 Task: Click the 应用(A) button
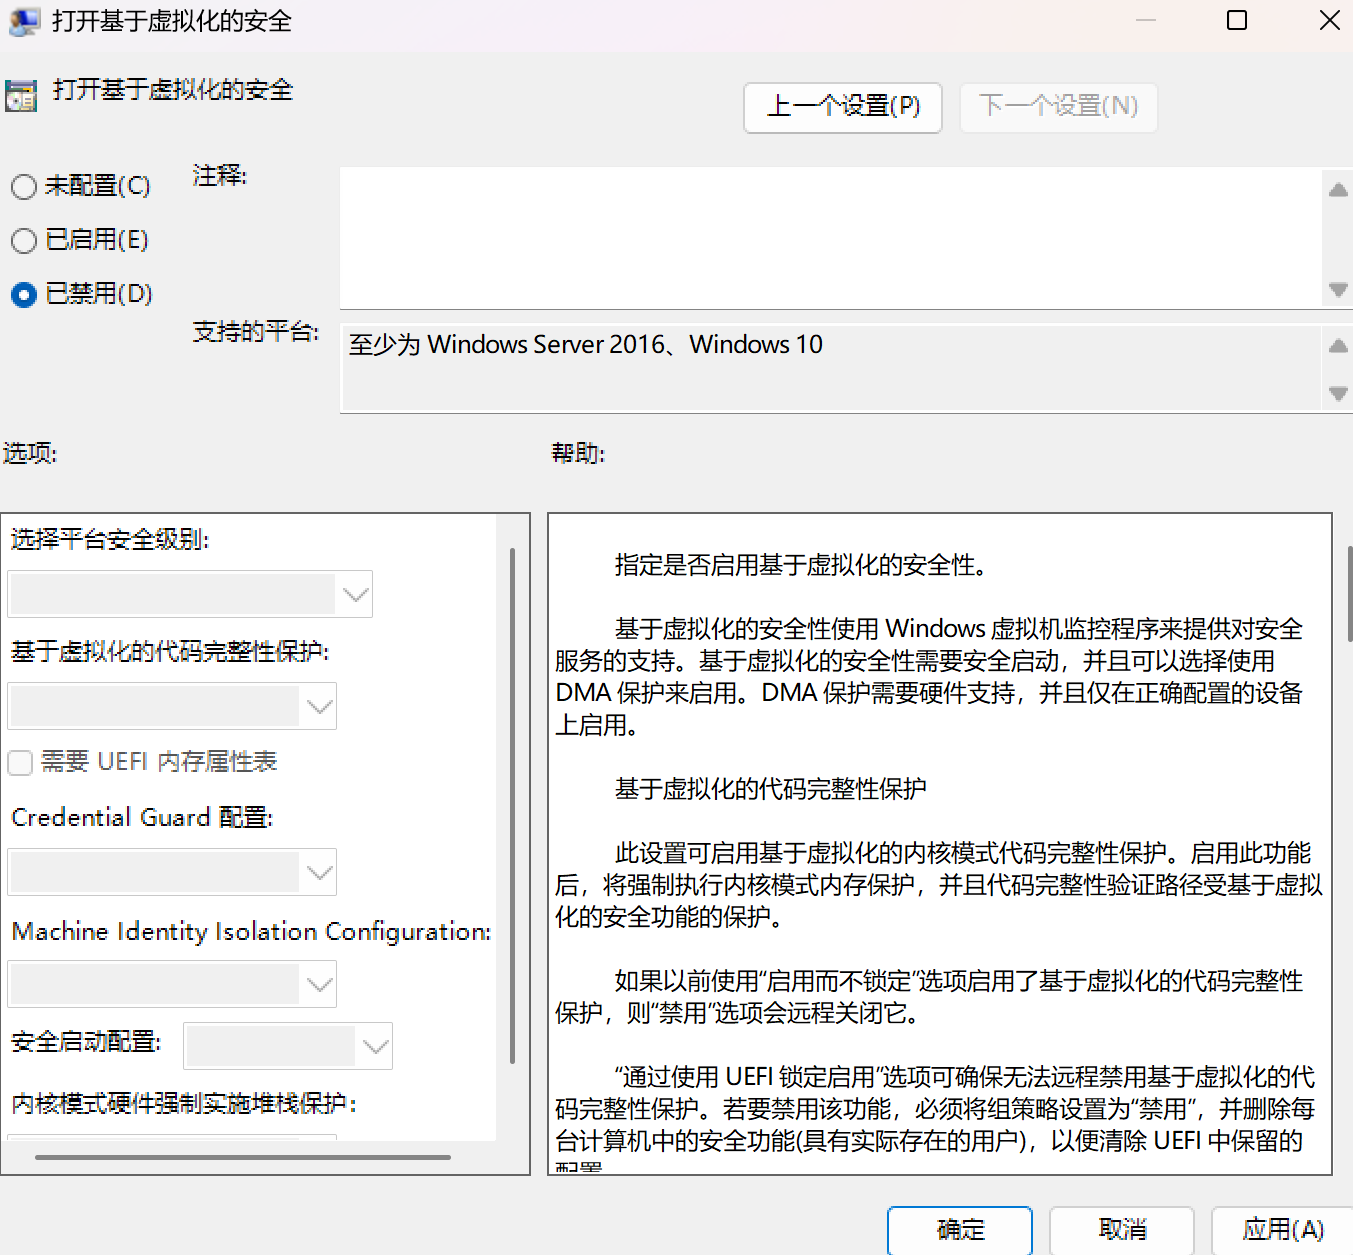pyautogui.click(x=1282, y=1230)
